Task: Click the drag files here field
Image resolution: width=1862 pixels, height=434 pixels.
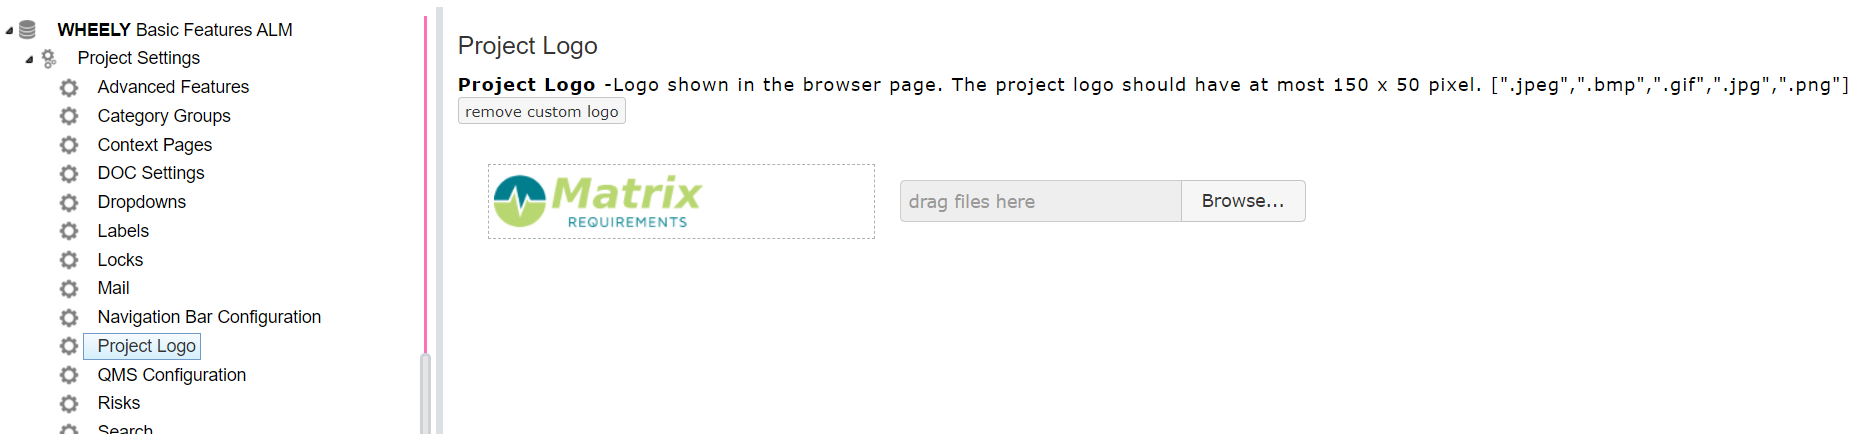Action: tap(1041, 201)
